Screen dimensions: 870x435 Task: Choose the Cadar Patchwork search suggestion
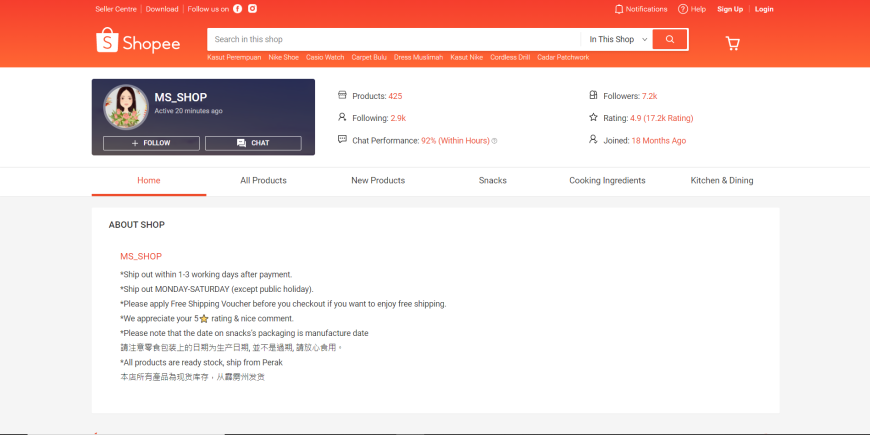click(563, 57)
